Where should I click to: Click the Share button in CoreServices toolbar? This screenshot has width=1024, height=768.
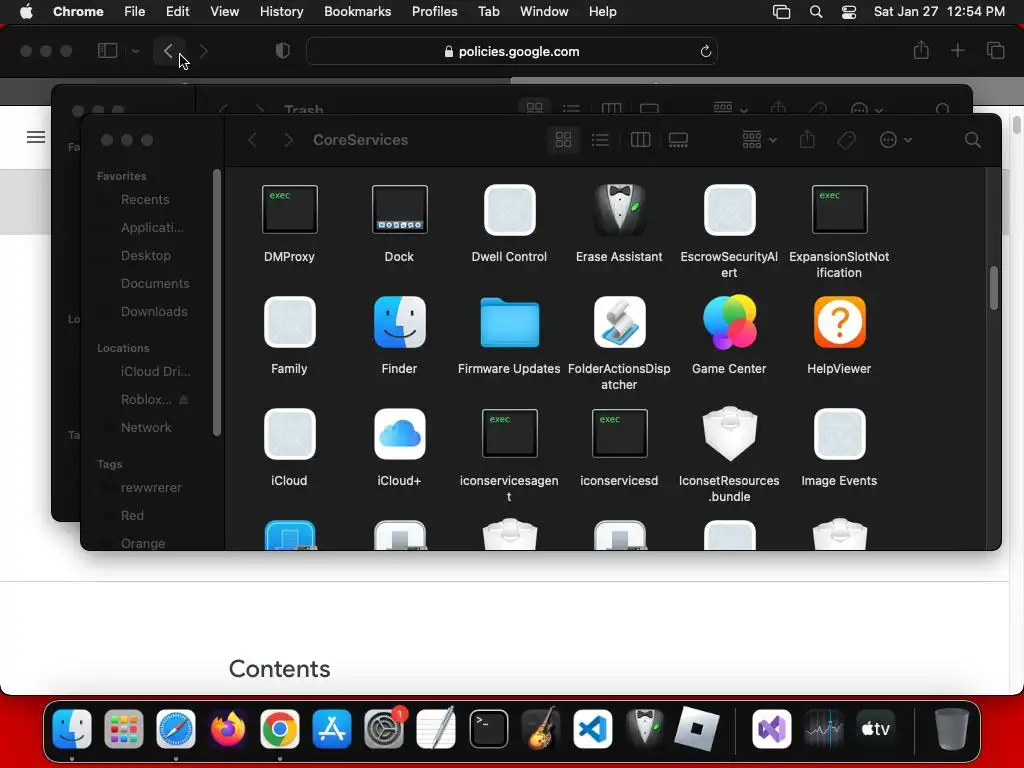click(x=807, y=140)
